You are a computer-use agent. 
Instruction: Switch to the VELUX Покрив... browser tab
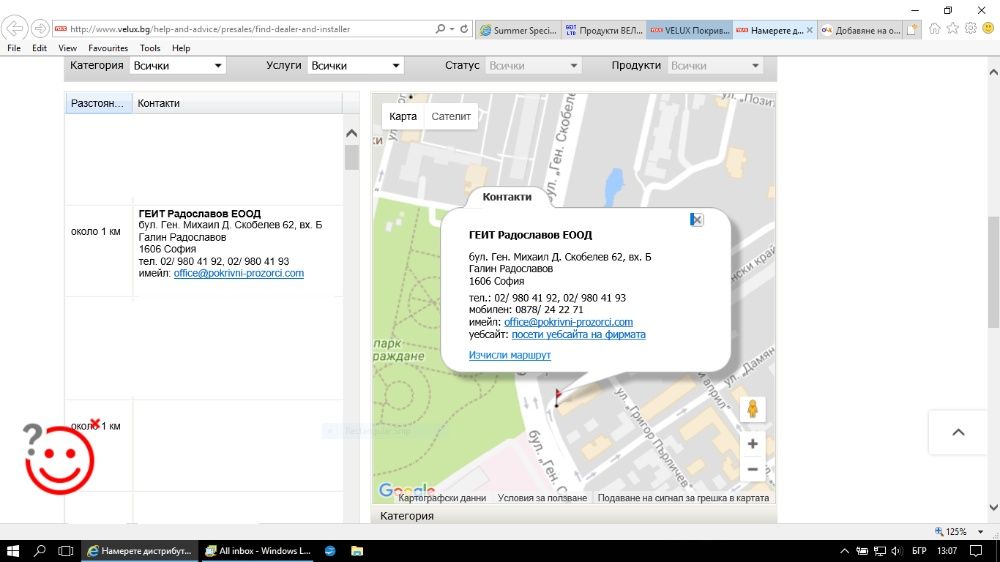pyautogui.click(x=690, y=30)
